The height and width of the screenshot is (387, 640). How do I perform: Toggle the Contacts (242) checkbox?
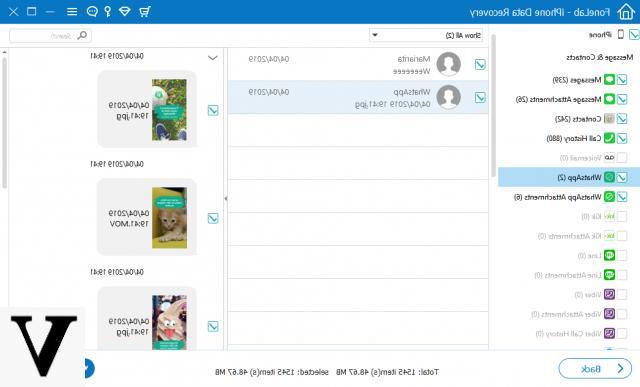pyautogui.click(x=622, y=118)
